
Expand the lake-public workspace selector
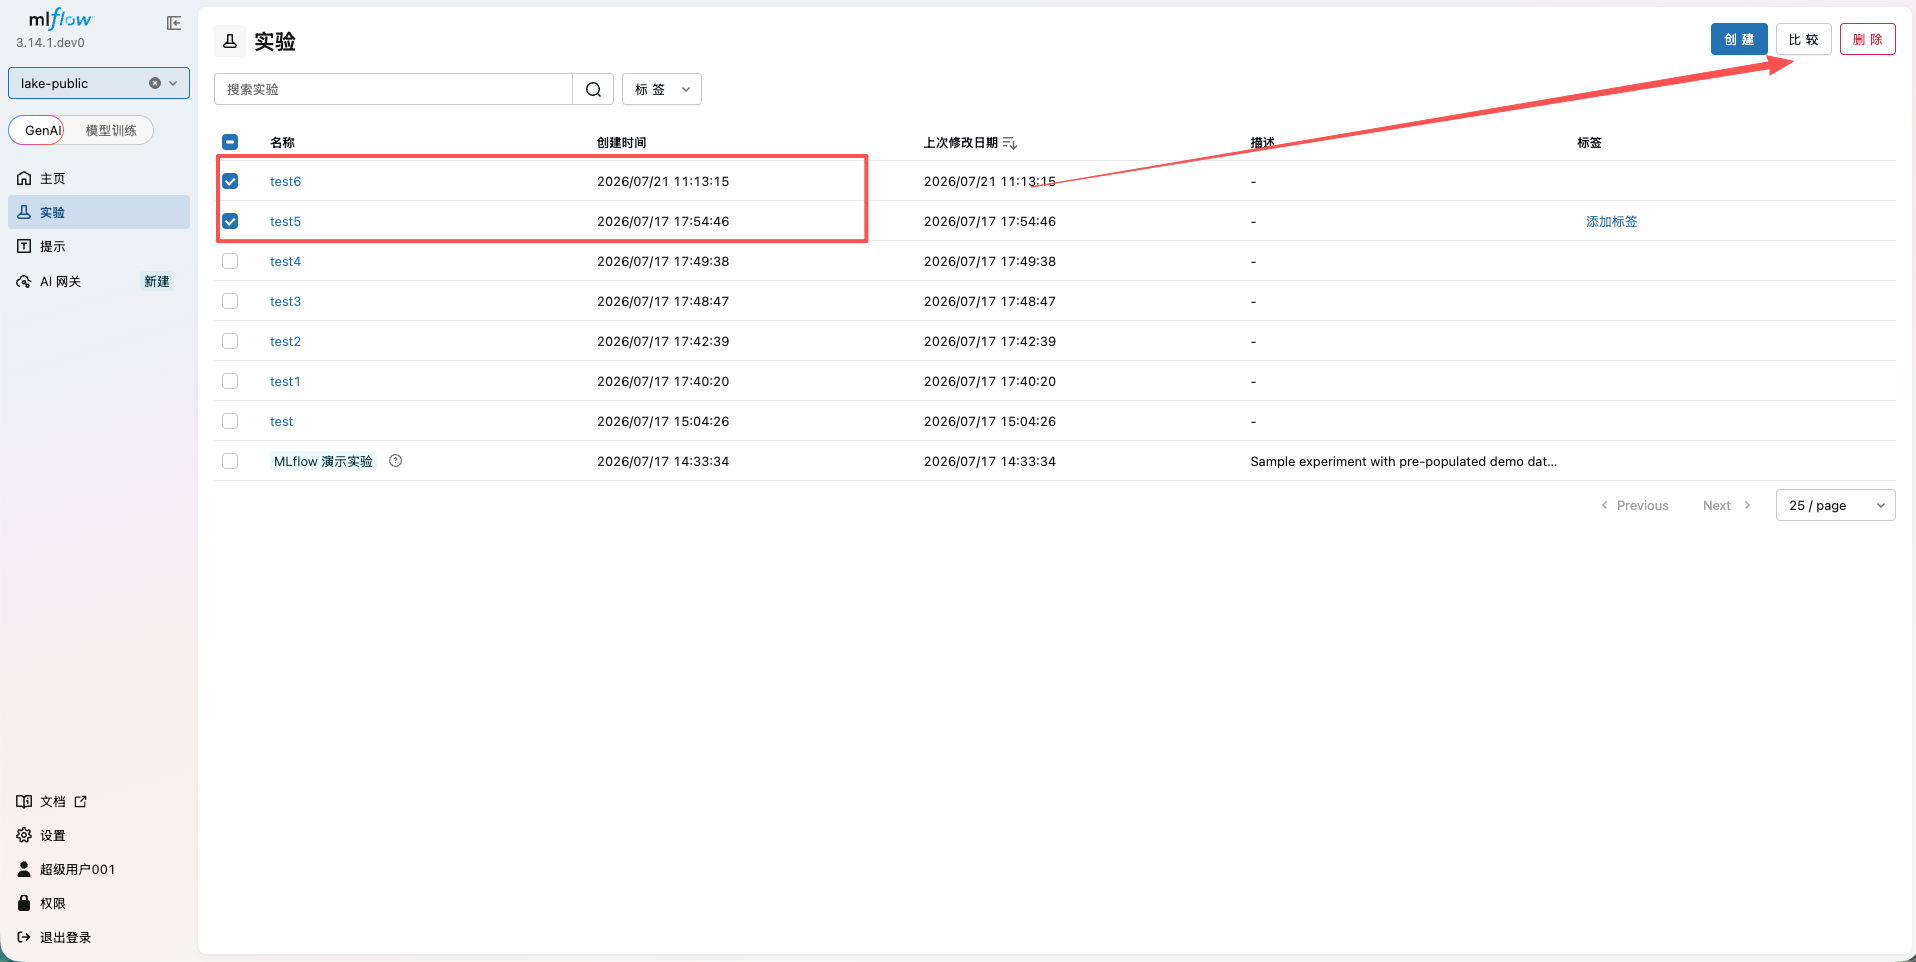[x=173, y=83]
